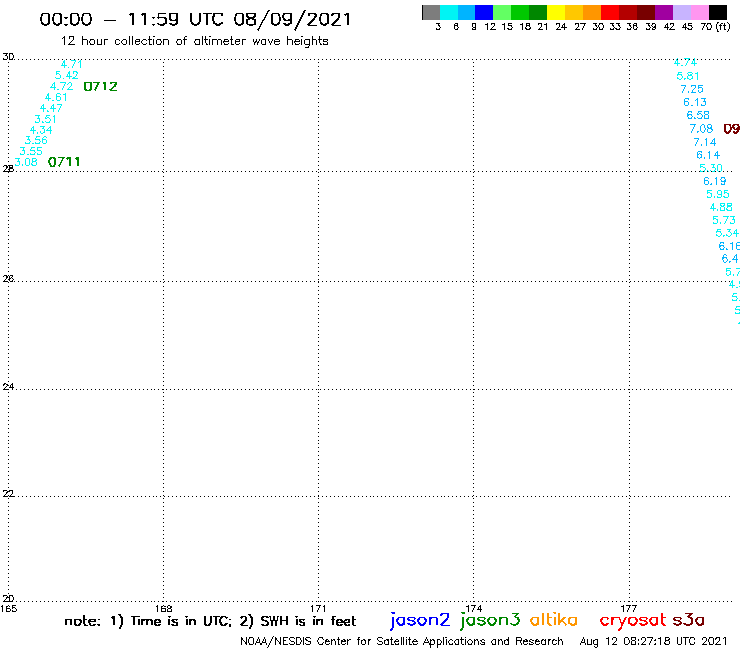The height and width of the screenshot is (650, 740).
Task: Click wave height value 4.61
Action: point(56,97)
